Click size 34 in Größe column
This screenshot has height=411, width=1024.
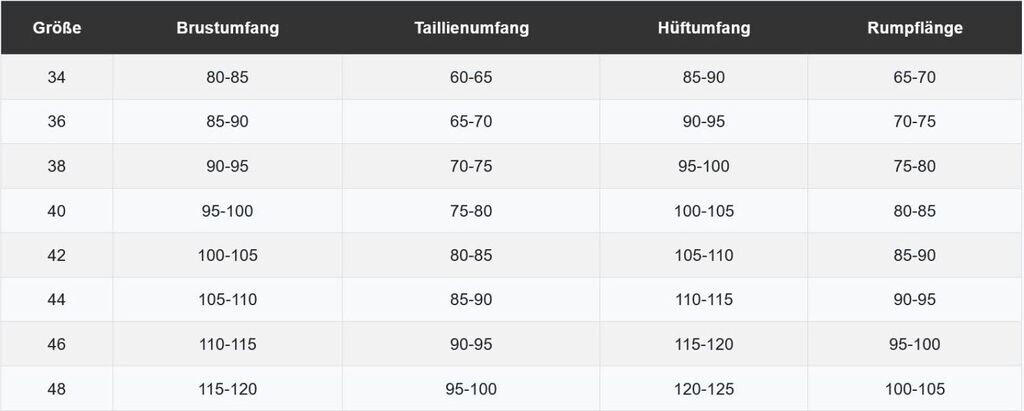[56, 77]
